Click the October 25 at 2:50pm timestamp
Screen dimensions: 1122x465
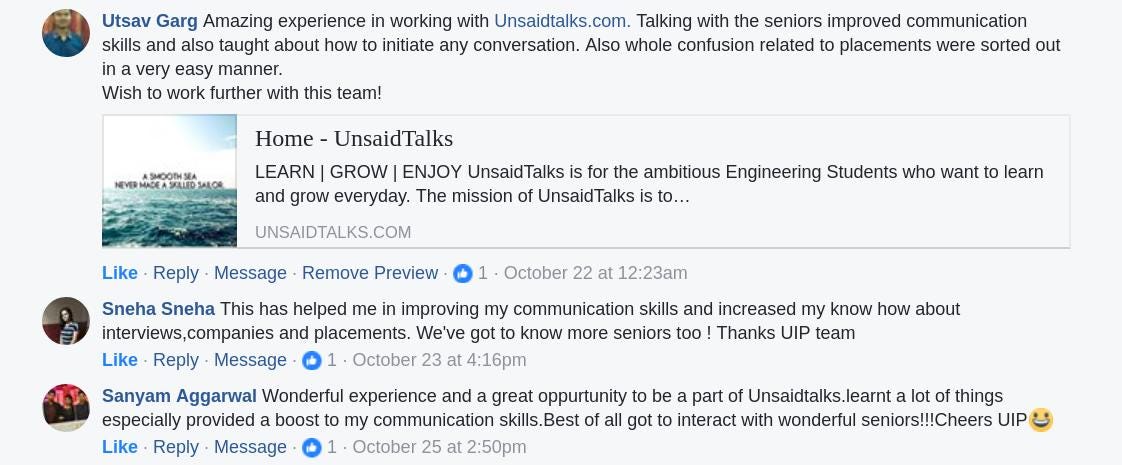click(x=439, y=447)
